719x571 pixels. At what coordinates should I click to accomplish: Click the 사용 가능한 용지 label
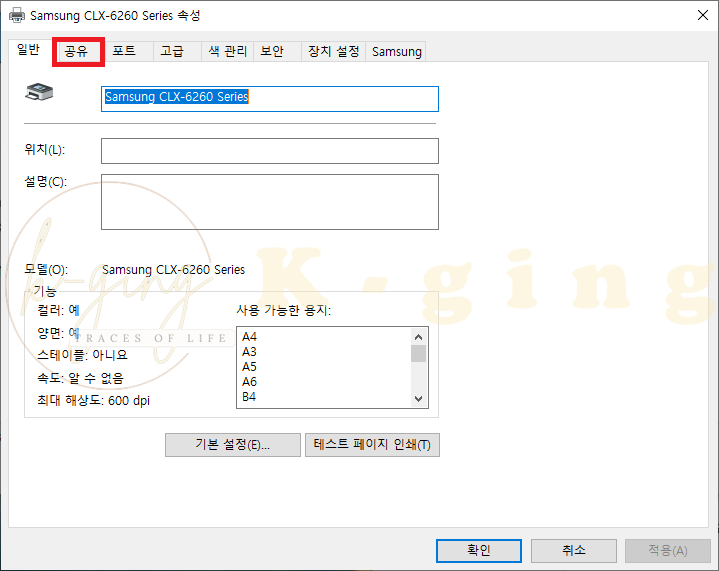tap(283, 310)
